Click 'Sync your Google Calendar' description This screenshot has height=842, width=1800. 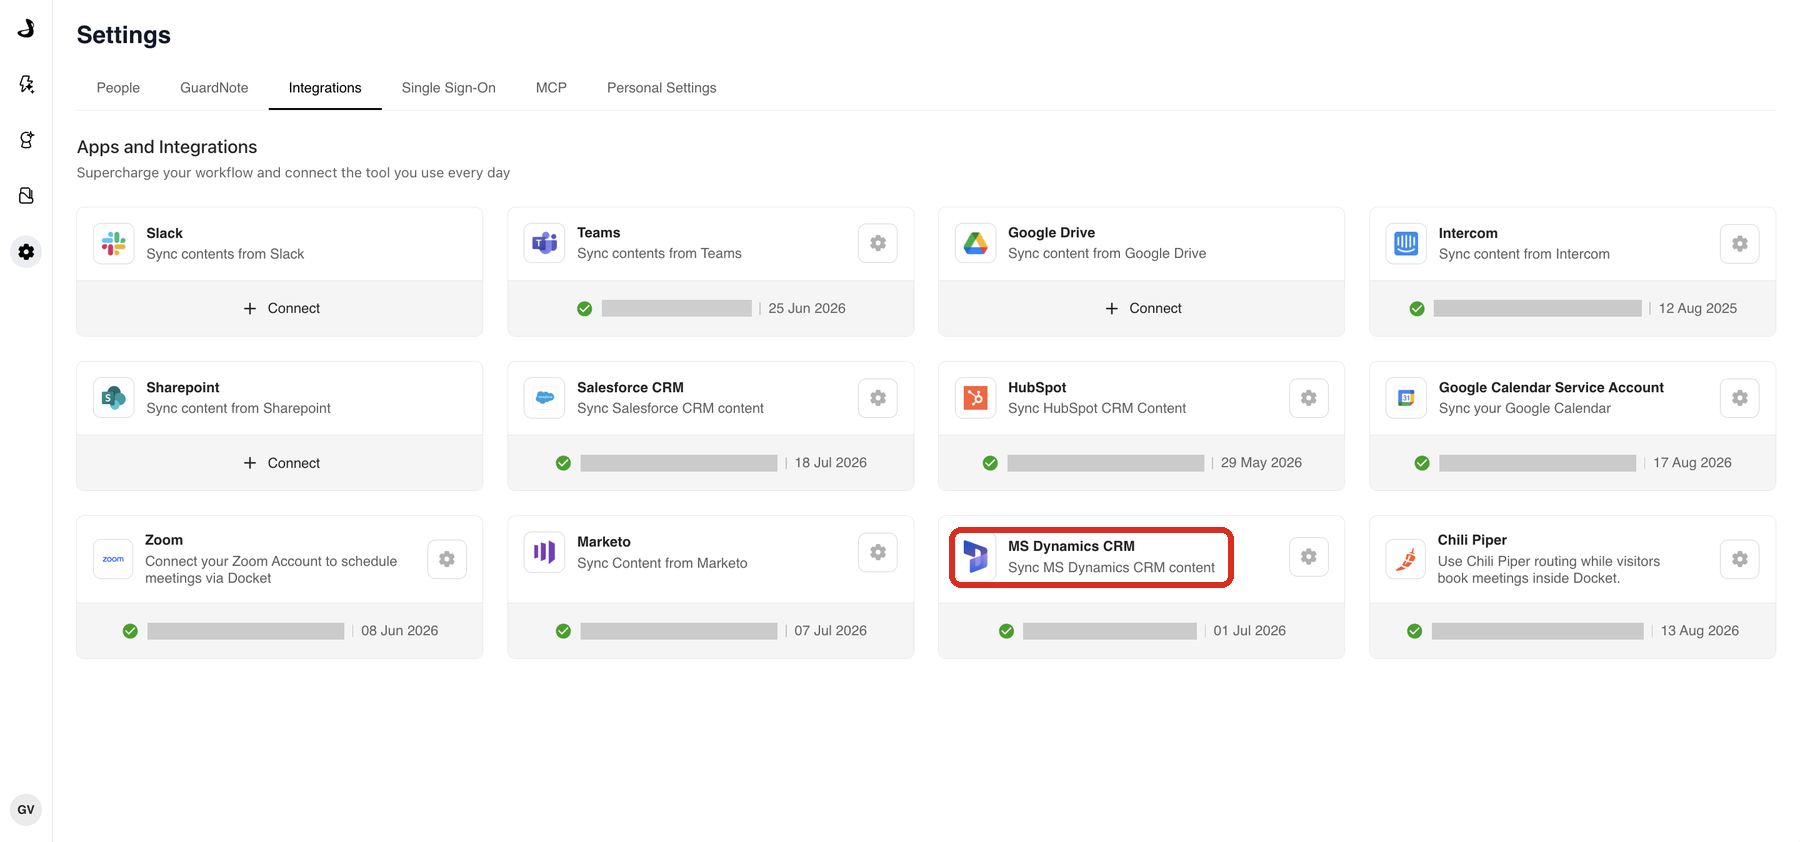pos(1525,408)
